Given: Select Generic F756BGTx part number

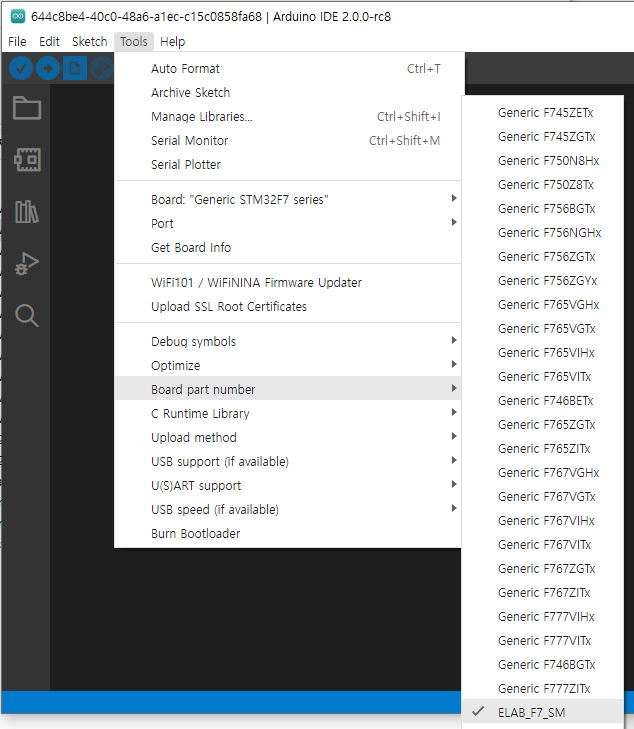Looking at the screenshot, I should pos(542,209).
